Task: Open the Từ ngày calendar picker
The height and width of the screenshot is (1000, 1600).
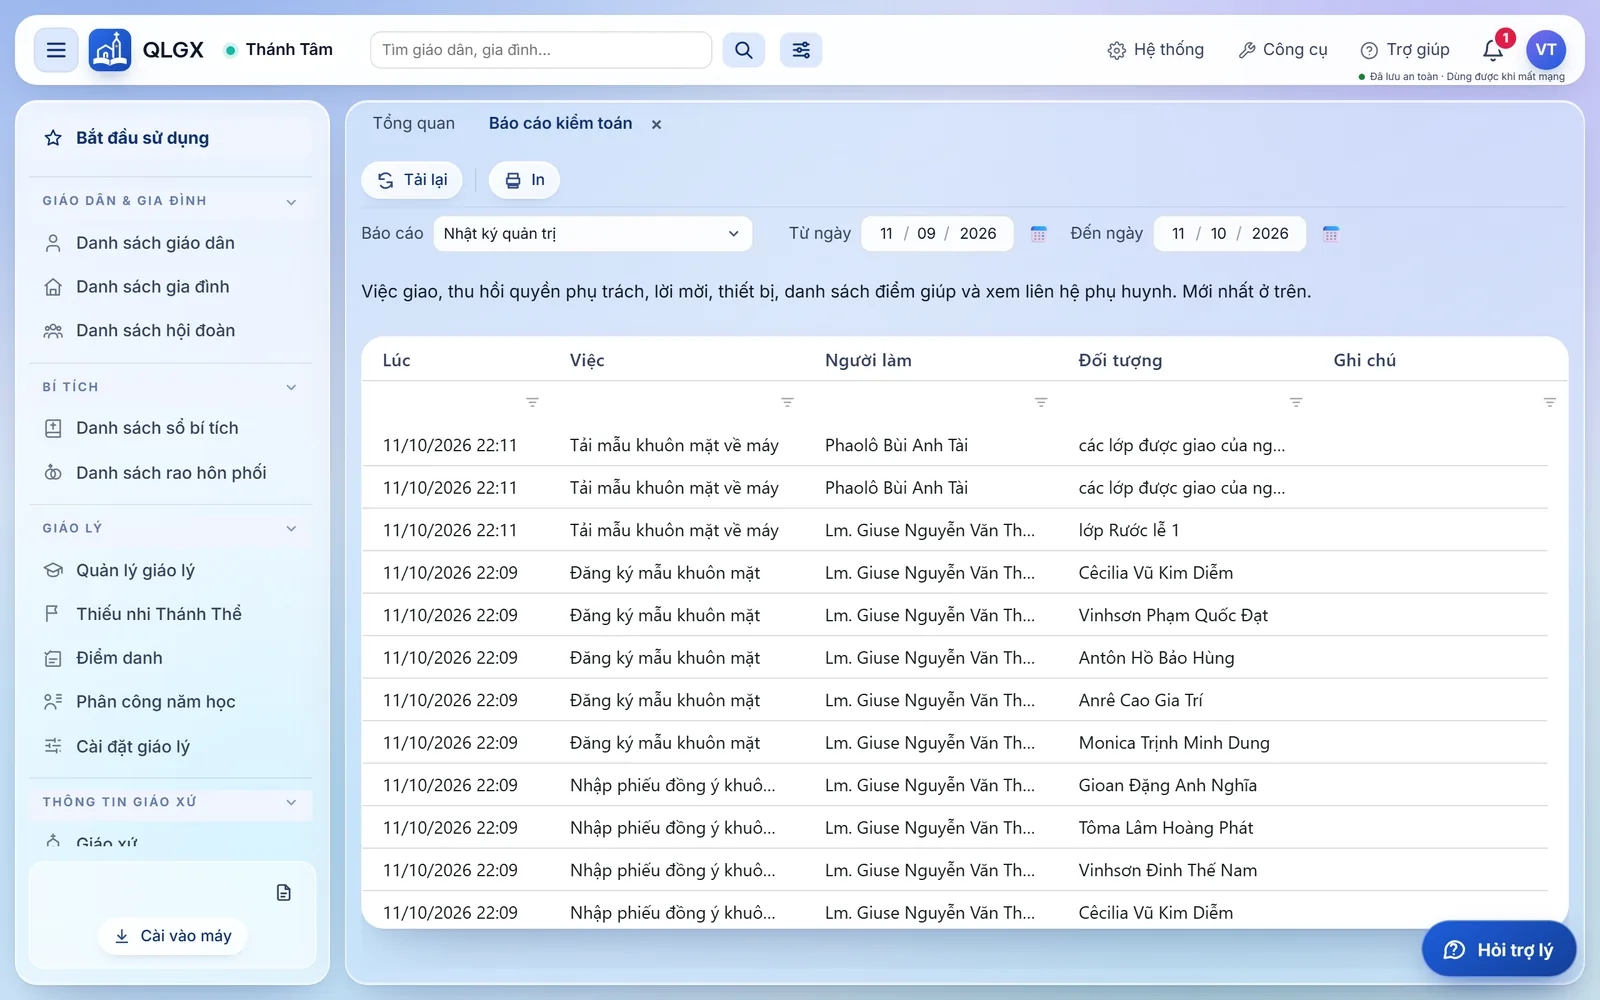Action: tap(1039, 234)
